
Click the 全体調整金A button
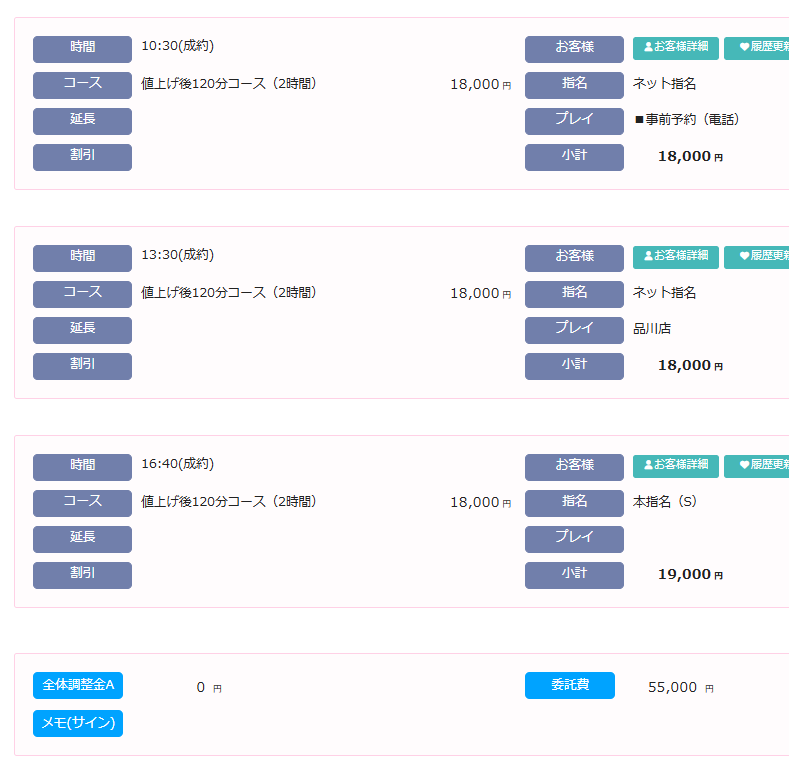(78, 685)
